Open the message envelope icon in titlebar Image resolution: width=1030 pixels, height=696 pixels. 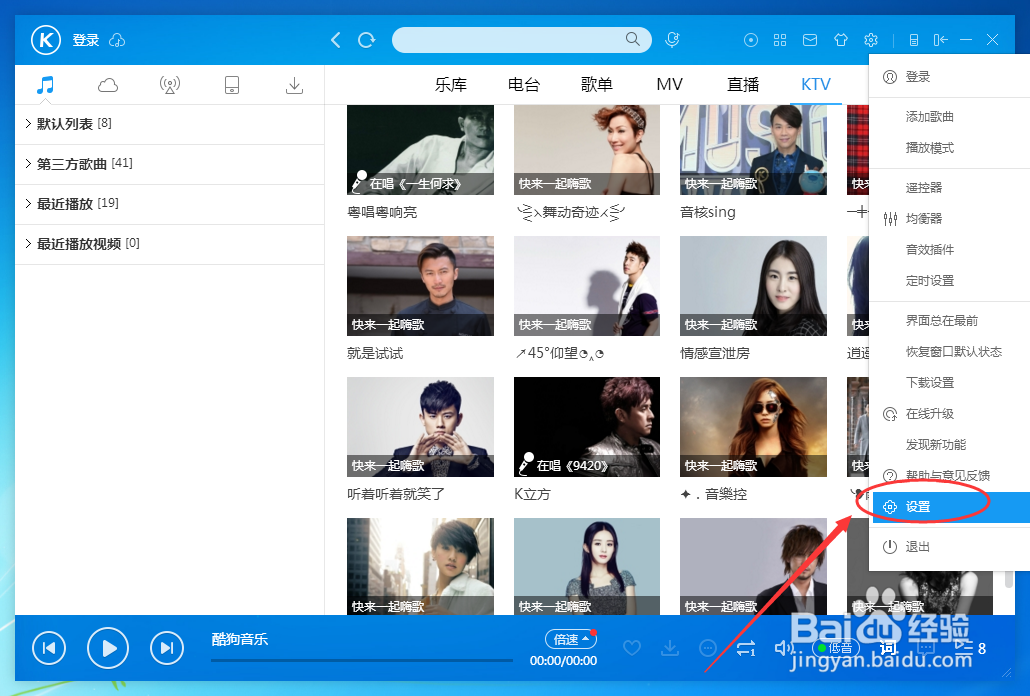(810, 40)
